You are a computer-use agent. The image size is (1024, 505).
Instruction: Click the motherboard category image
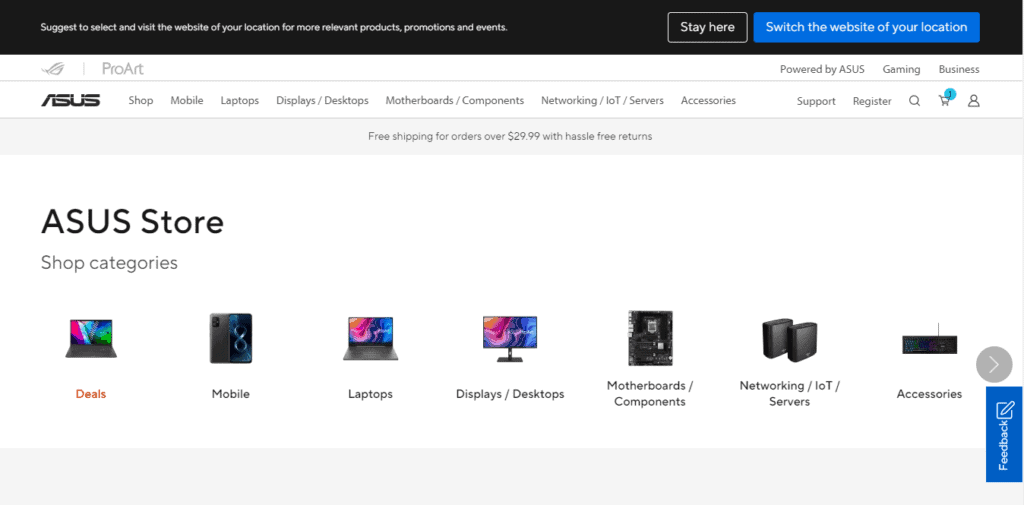650,338
